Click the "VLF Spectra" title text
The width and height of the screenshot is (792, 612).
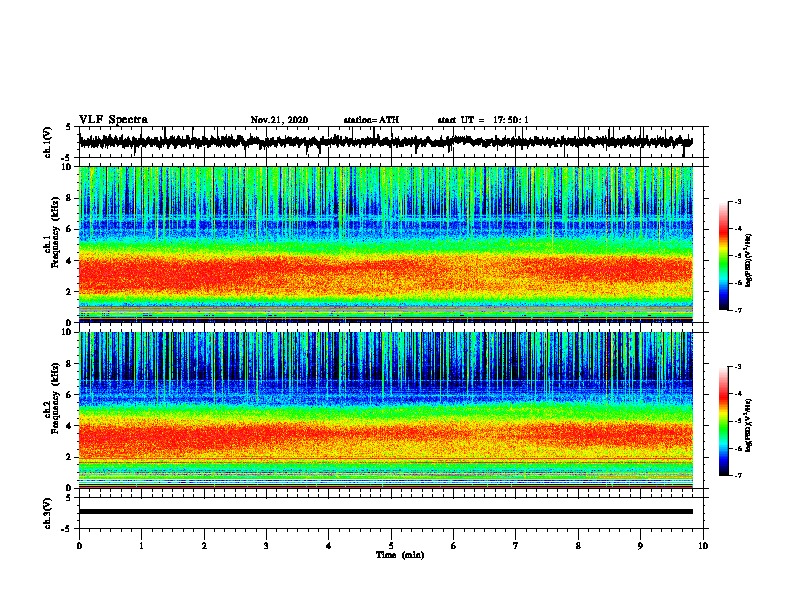pyautogui.click(x=113, y=120)
